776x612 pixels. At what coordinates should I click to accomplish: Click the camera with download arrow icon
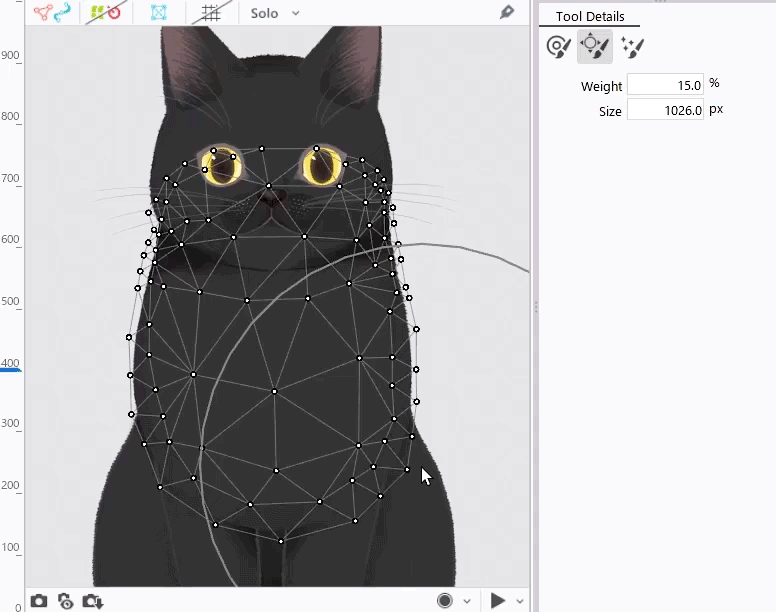pyautogui.click(x=93, y=601)
